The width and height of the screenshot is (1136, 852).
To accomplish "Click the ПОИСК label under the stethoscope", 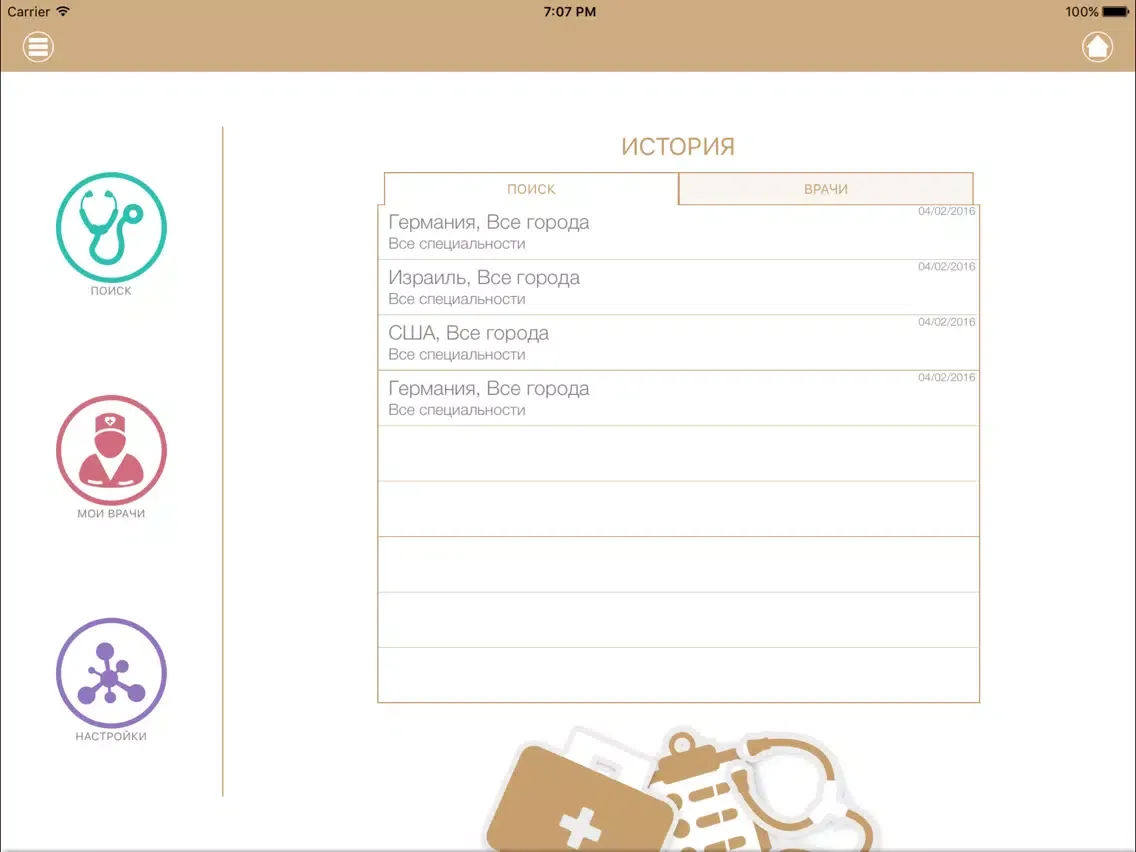I will coord(111,291).
